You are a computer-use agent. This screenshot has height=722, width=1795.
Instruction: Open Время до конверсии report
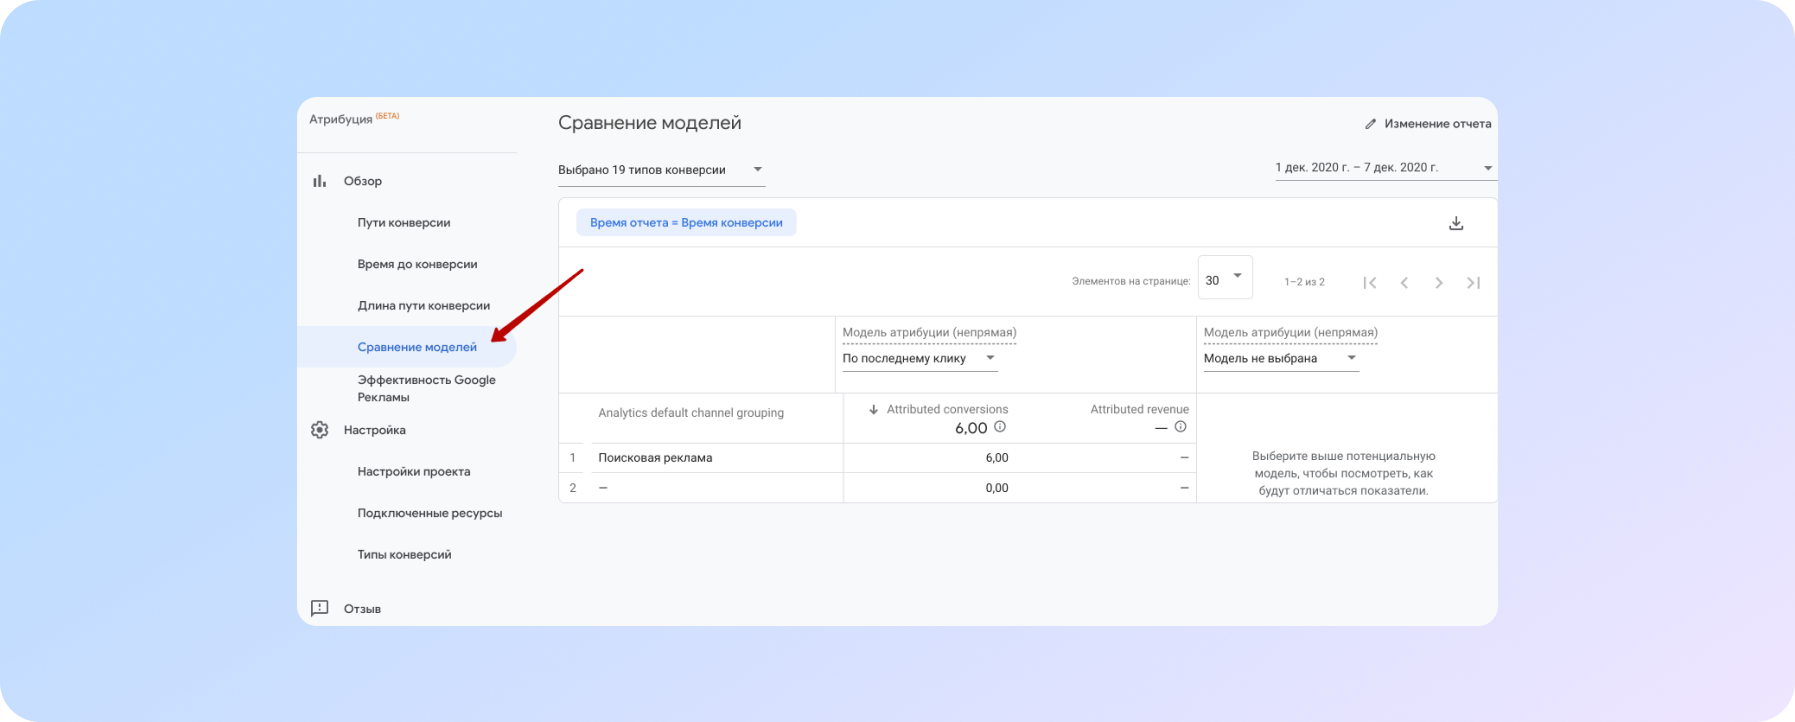(x=417, y=264)
